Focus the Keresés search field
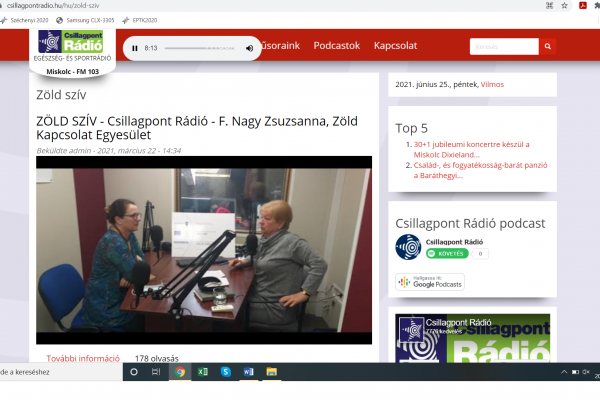Image resolution: width=600 pixels, height=400 pixels. (504, 46)
